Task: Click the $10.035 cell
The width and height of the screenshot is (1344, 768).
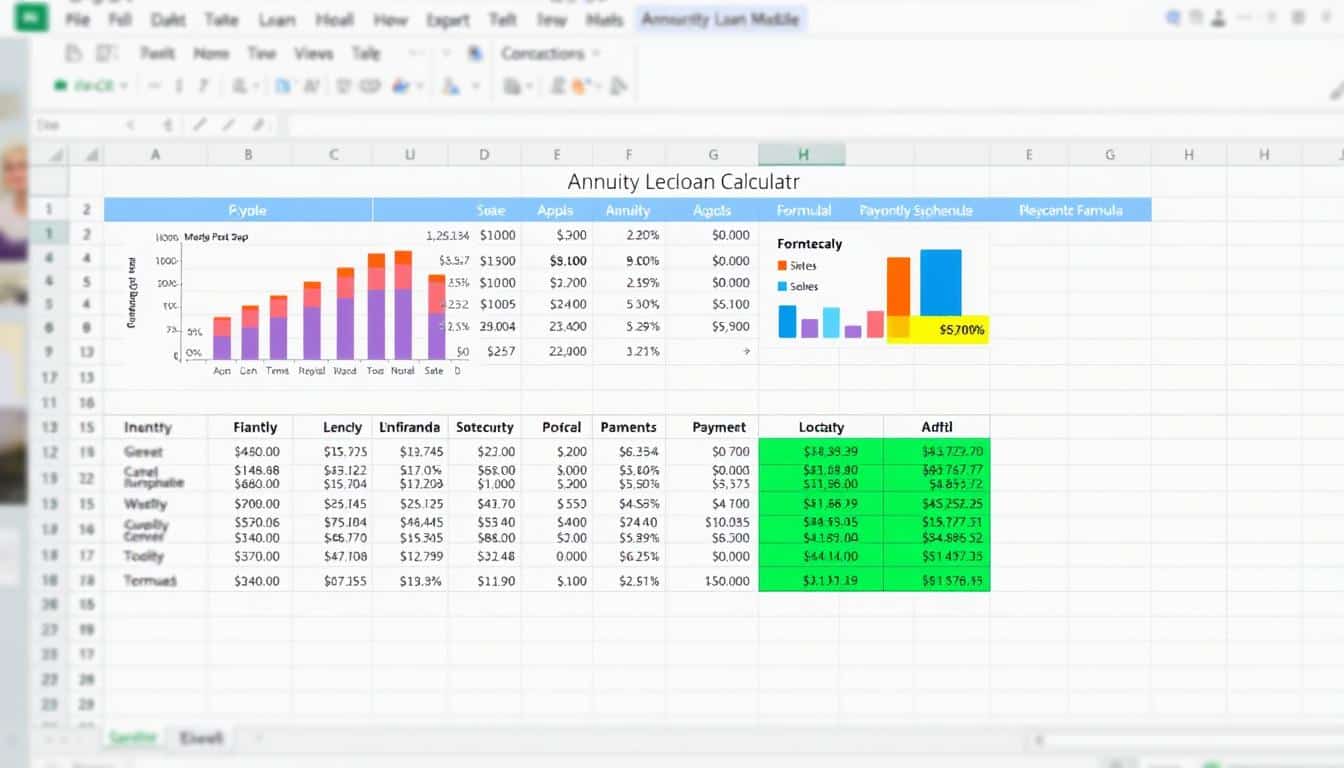Action: 727,522
